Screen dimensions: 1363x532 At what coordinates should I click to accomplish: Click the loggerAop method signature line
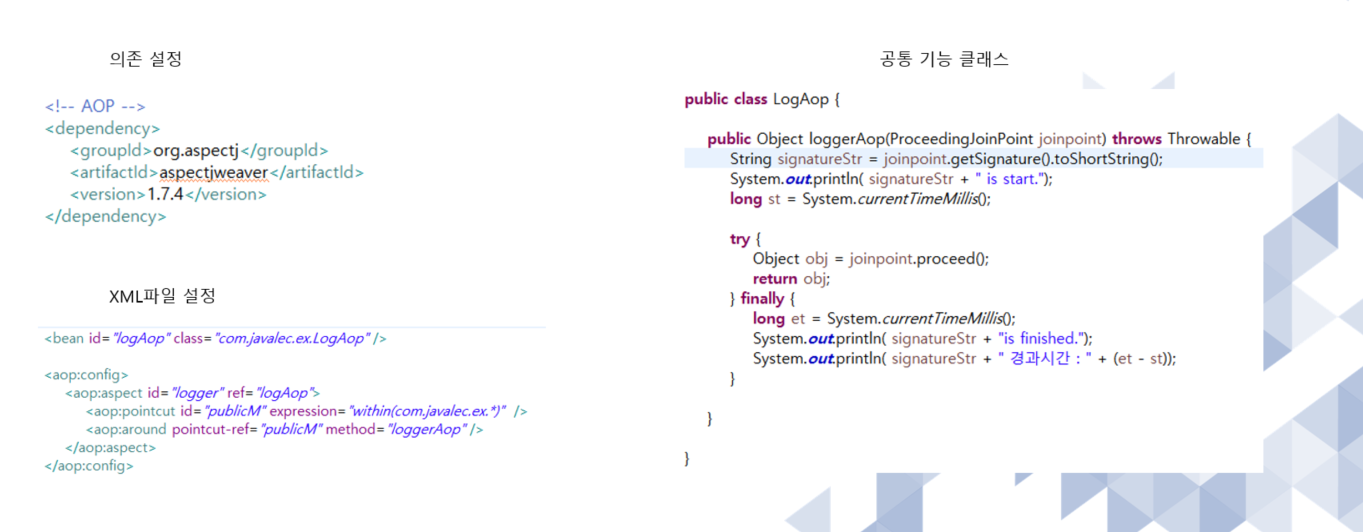(x=979, y=139)
